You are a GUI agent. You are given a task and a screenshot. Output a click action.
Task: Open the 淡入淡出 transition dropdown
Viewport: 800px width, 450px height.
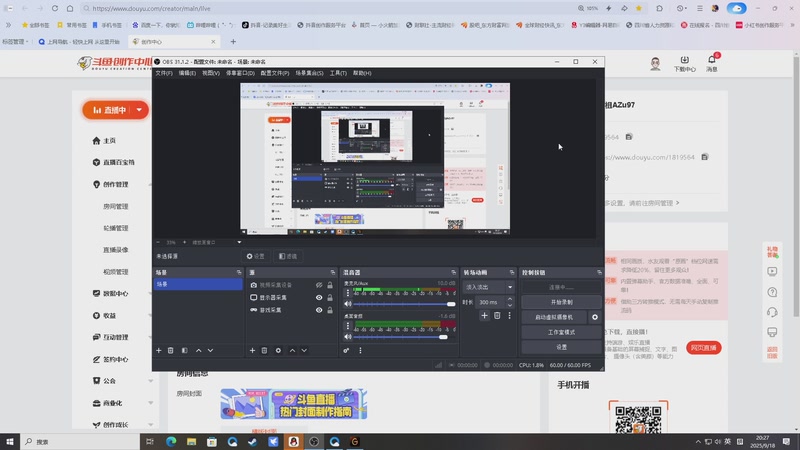pyautogui.click(x=488, y=287)
